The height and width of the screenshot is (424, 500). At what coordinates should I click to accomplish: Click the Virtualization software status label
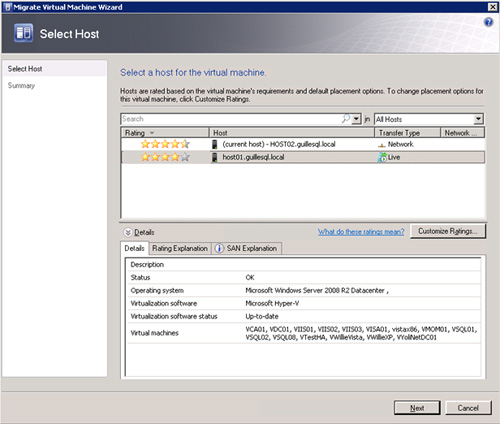pos(174,316)
